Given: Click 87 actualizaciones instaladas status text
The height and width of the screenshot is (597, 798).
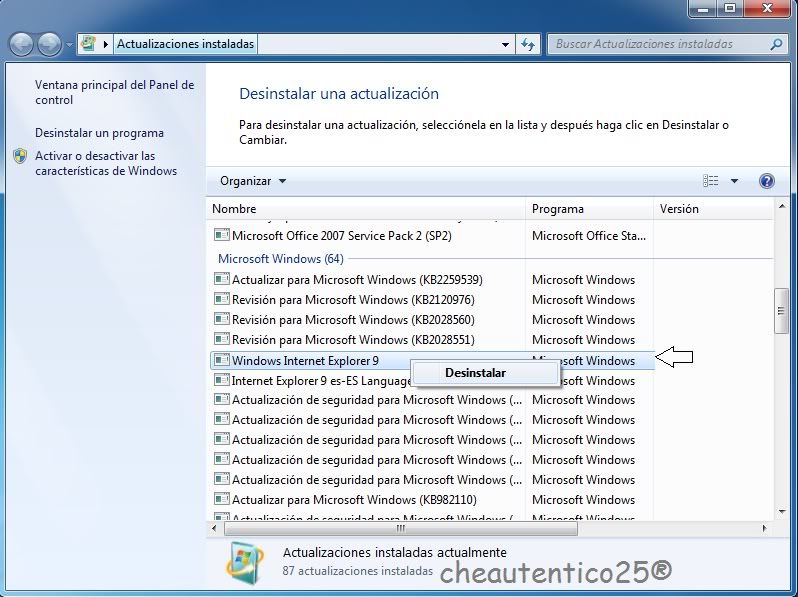Looking at the screenshot, I should (357, 571).
